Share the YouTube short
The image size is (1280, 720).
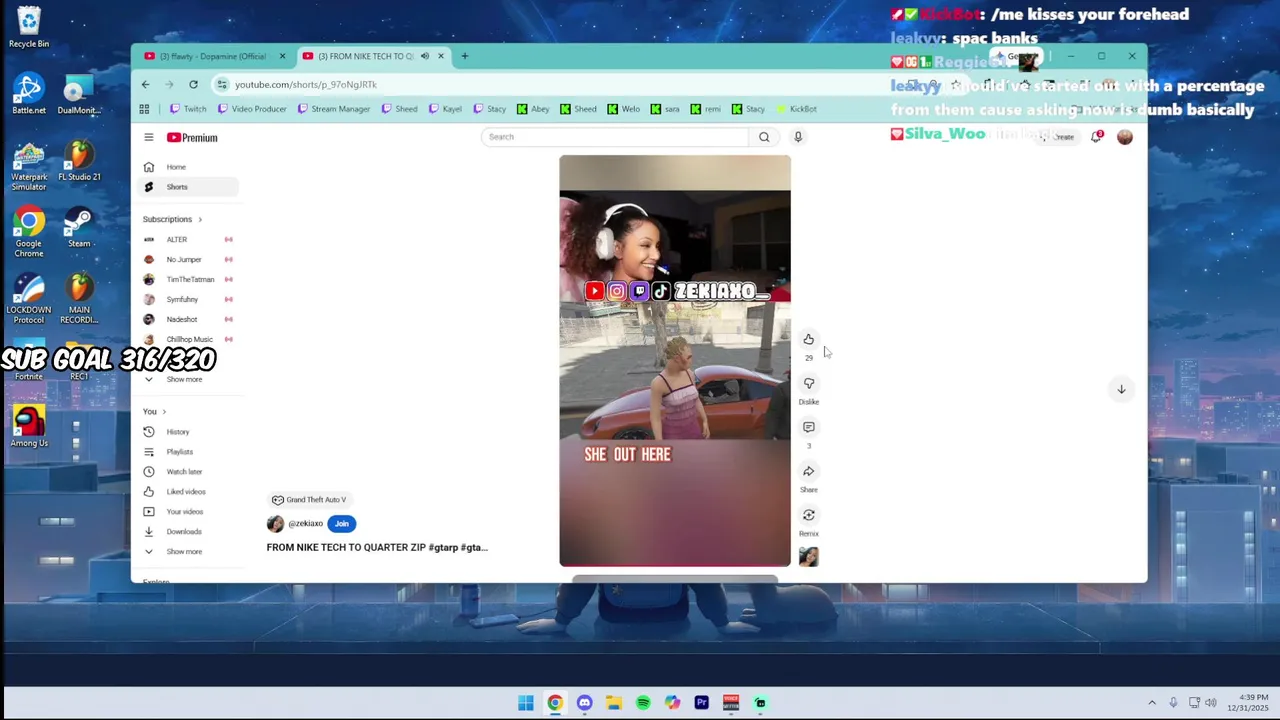tap(808, 471)
